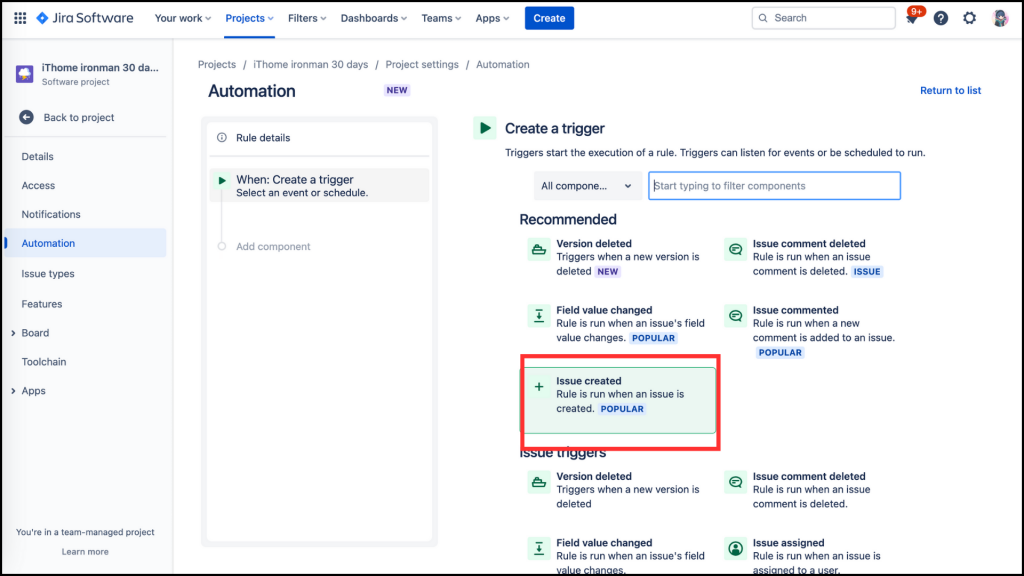The image size is (1024, 576).
Task: Click the Field value changed icon under Issue triggers
Action: (539, 549)
